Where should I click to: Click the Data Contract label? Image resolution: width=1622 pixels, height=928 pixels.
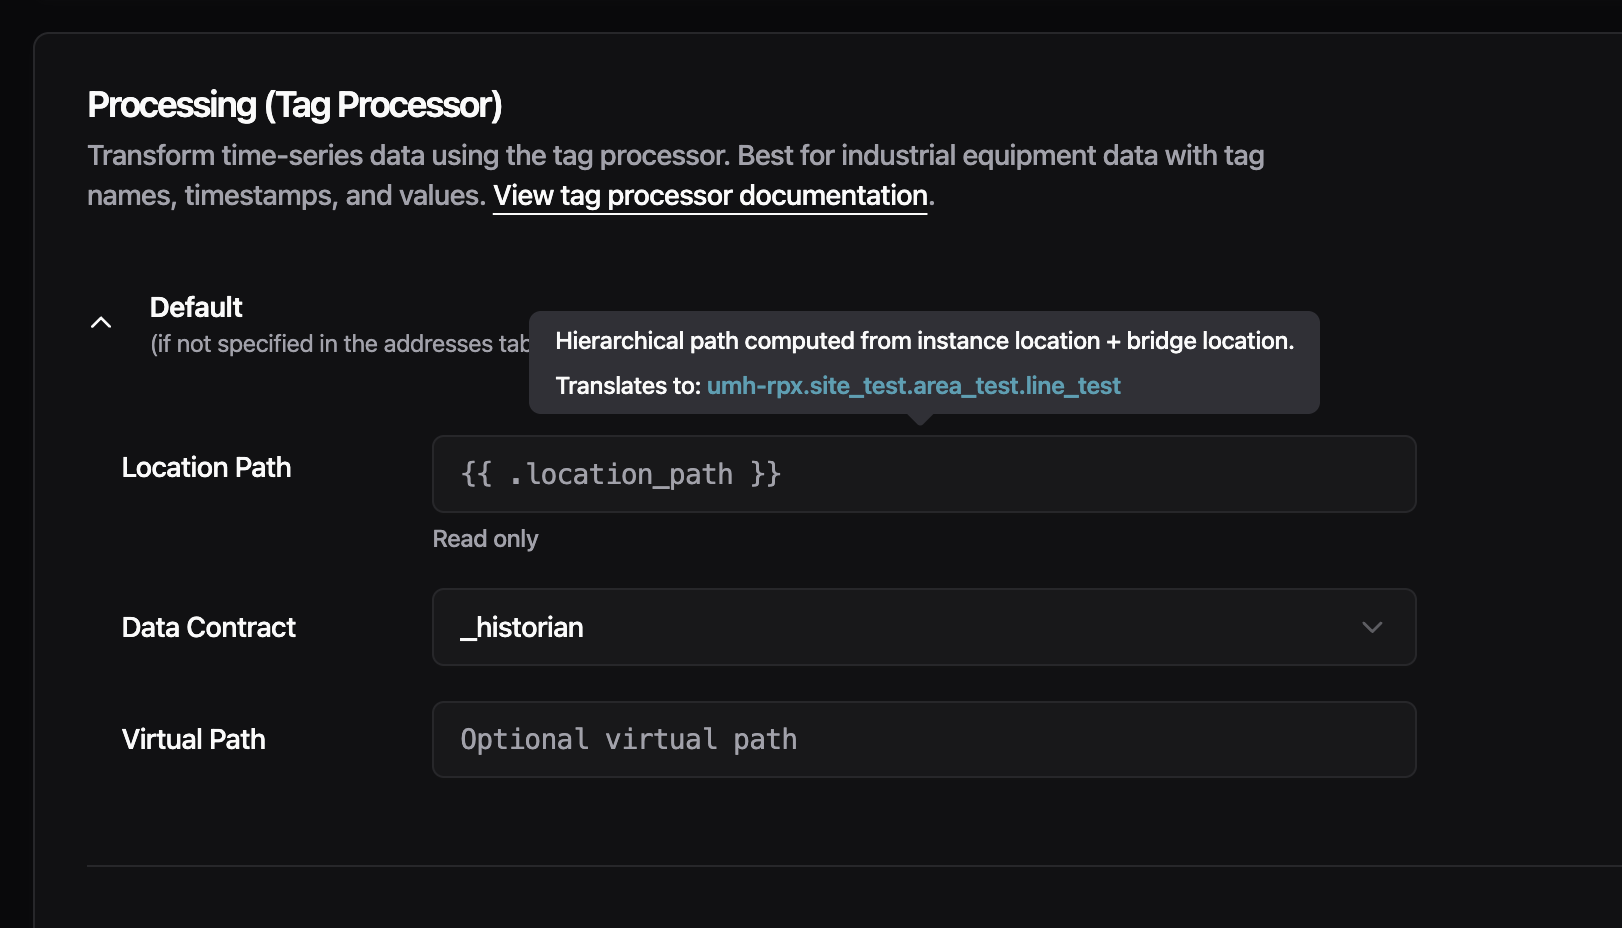click(x=208, y=627)
